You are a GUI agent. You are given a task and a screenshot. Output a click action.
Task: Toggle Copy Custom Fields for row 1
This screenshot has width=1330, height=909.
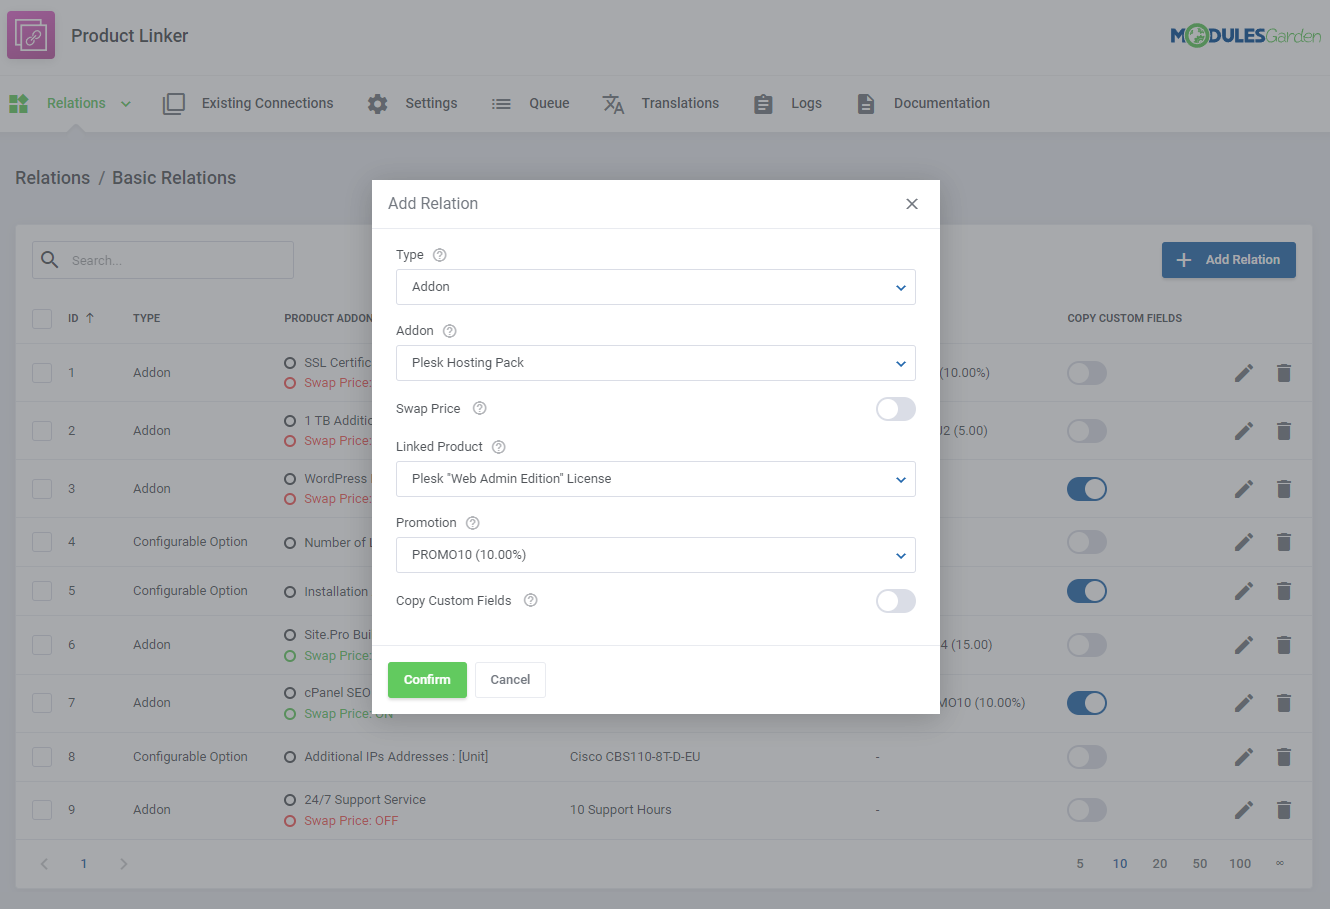[1087, 373]
